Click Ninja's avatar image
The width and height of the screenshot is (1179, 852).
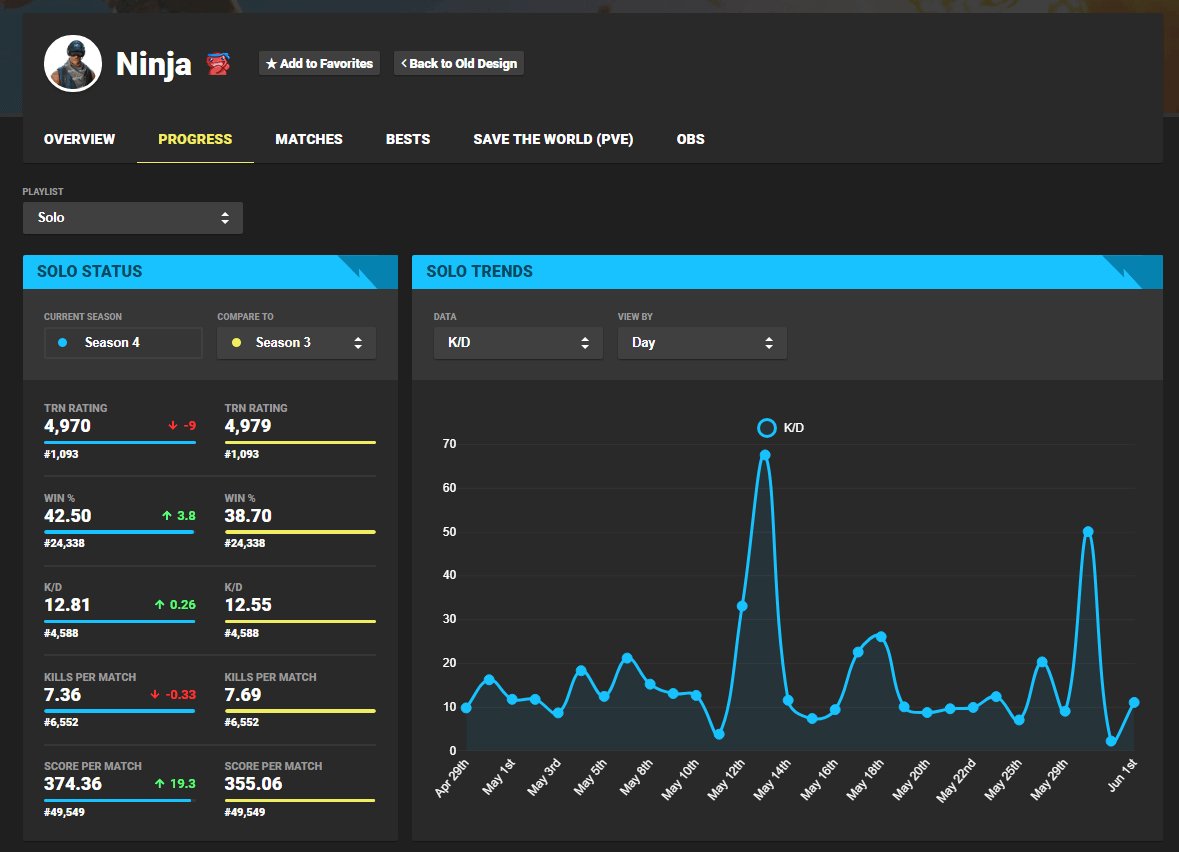tap(72, 63)
